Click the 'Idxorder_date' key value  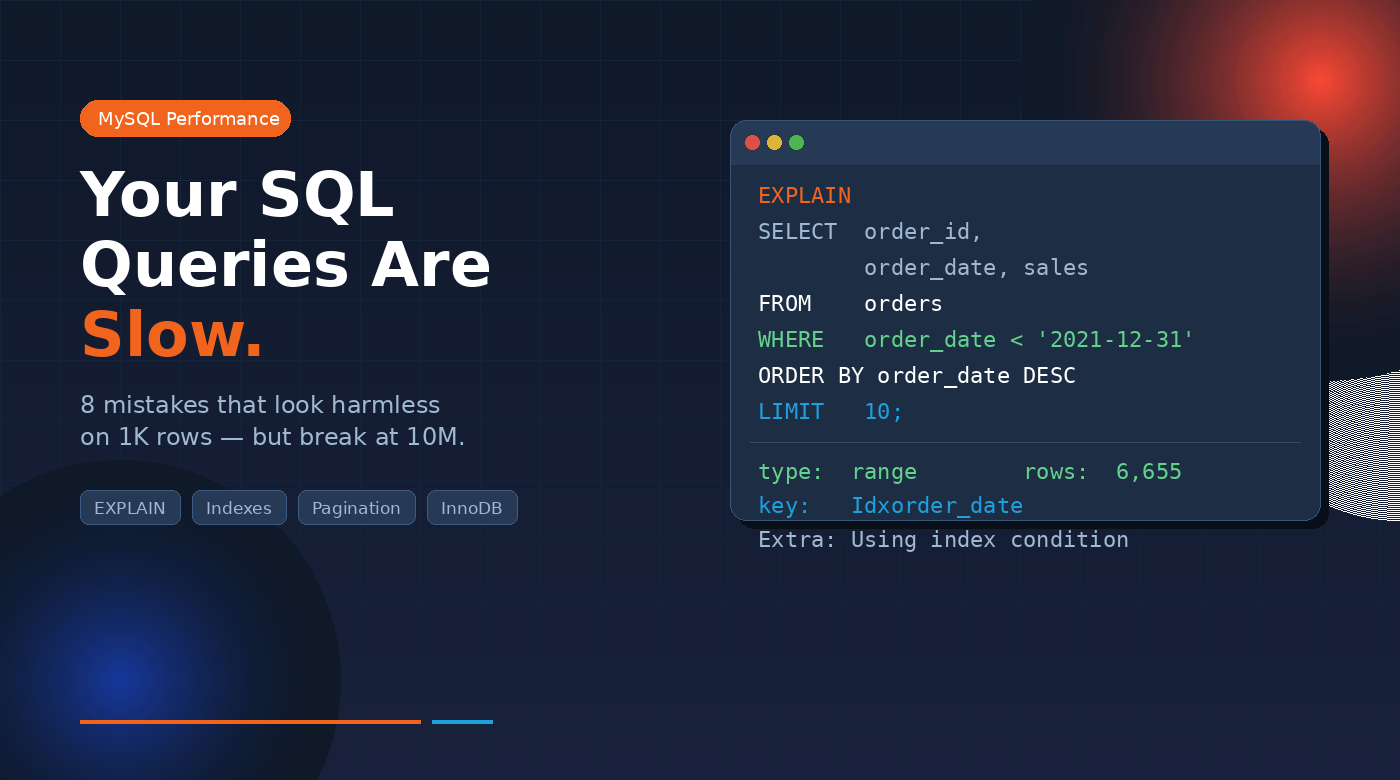[x=937, y=506]
